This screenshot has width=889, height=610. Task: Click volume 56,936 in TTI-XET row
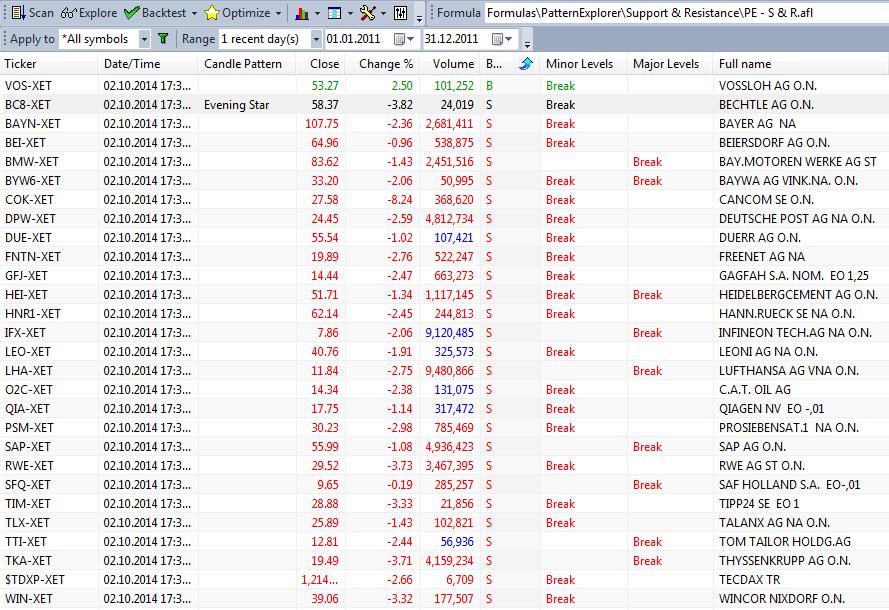coord(457,542)
